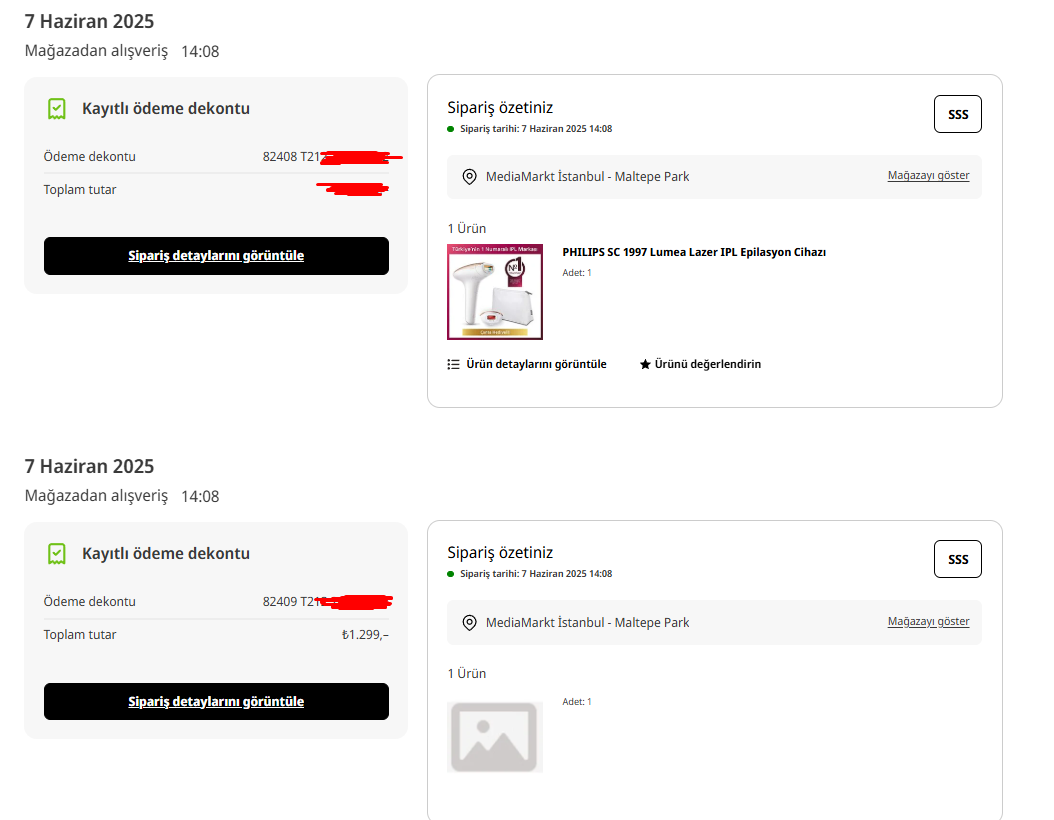Open Philips Lumea product thumbnail
The height and width of the screenshot is (820, 1054).
495,292
